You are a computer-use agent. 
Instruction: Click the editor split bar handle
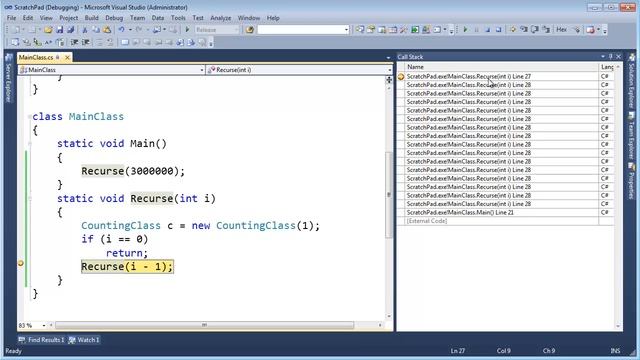[x=389, y=80]
